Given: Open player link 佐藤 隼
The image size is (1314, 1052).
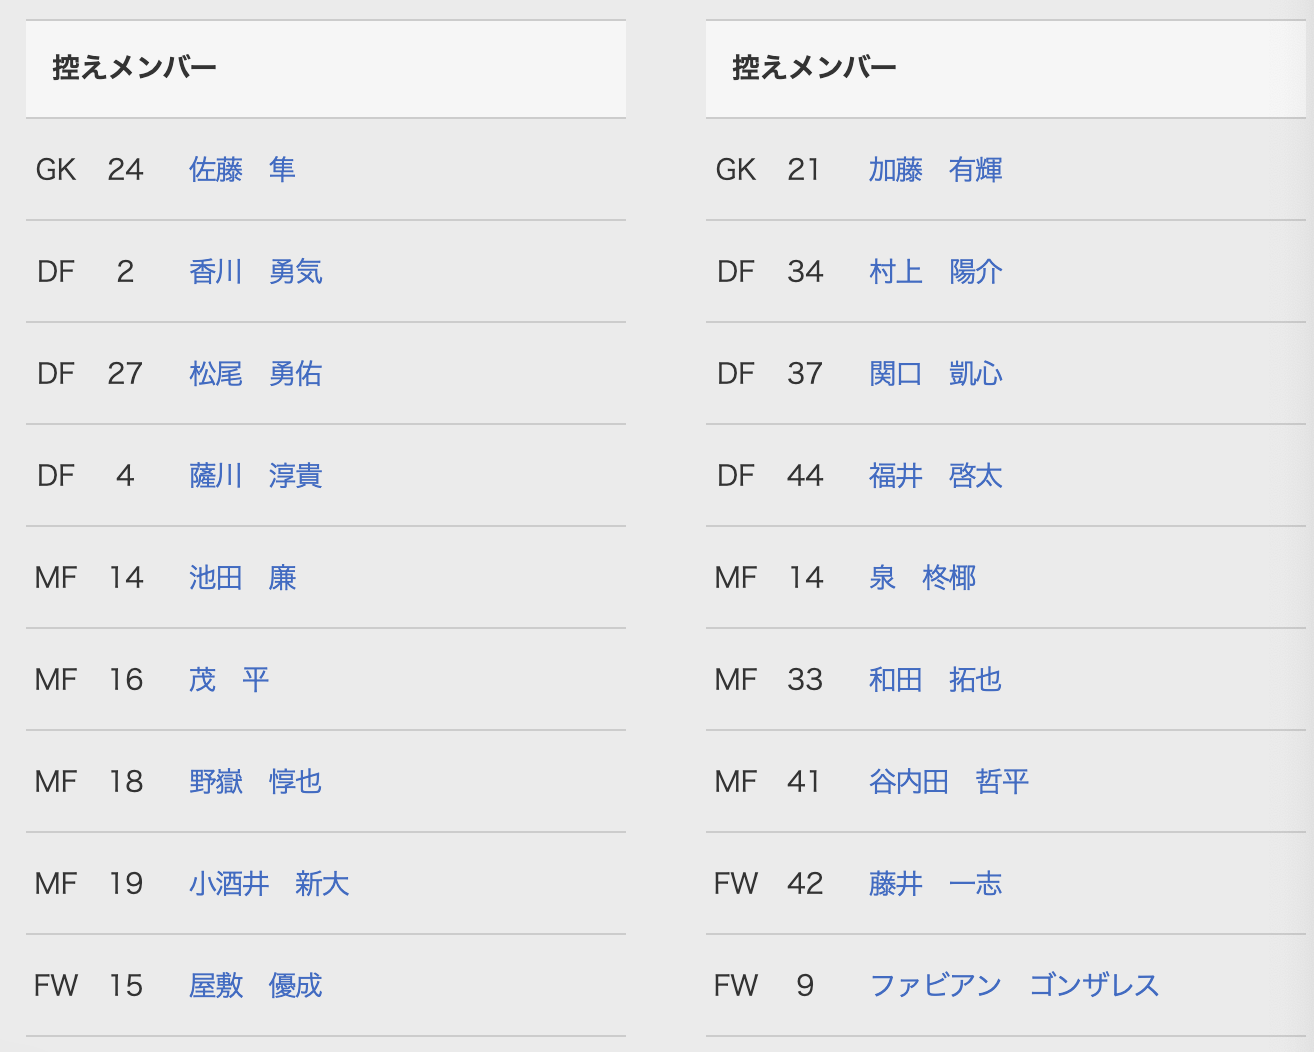Looking at the screenshot, I should [242, 170].
